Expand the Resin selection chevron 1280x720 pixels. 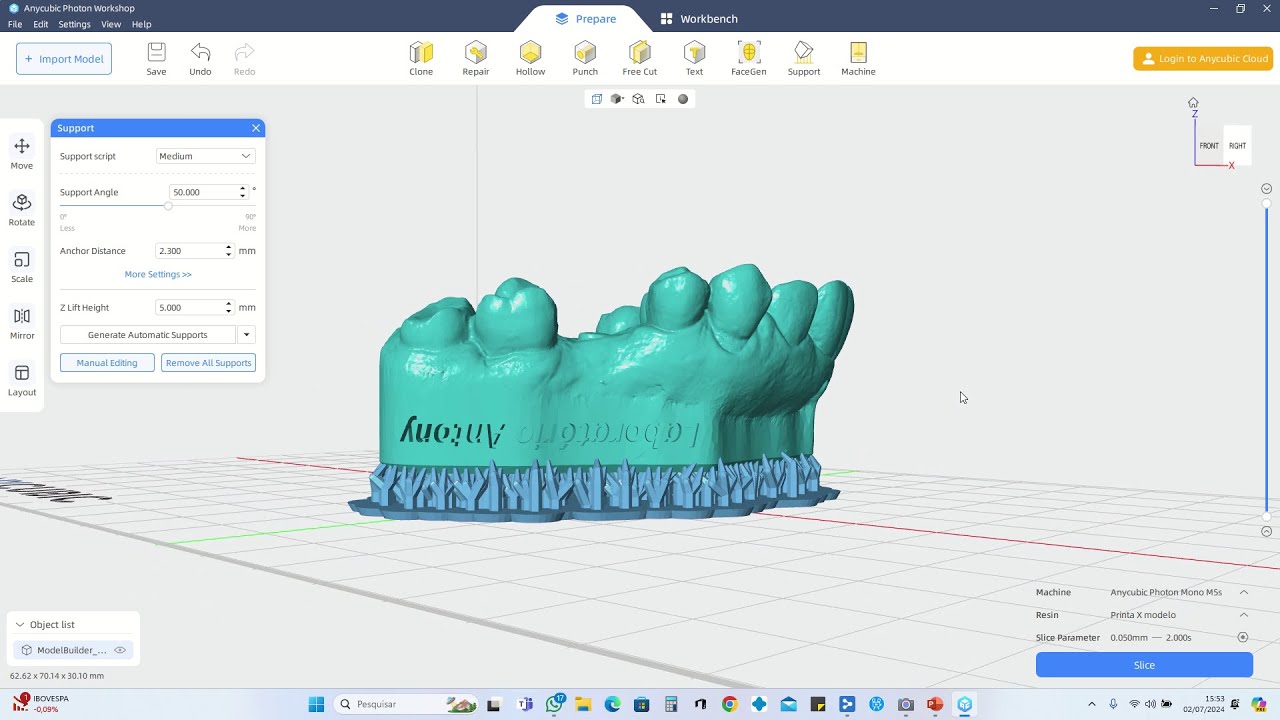click(x=1244, y=615)
